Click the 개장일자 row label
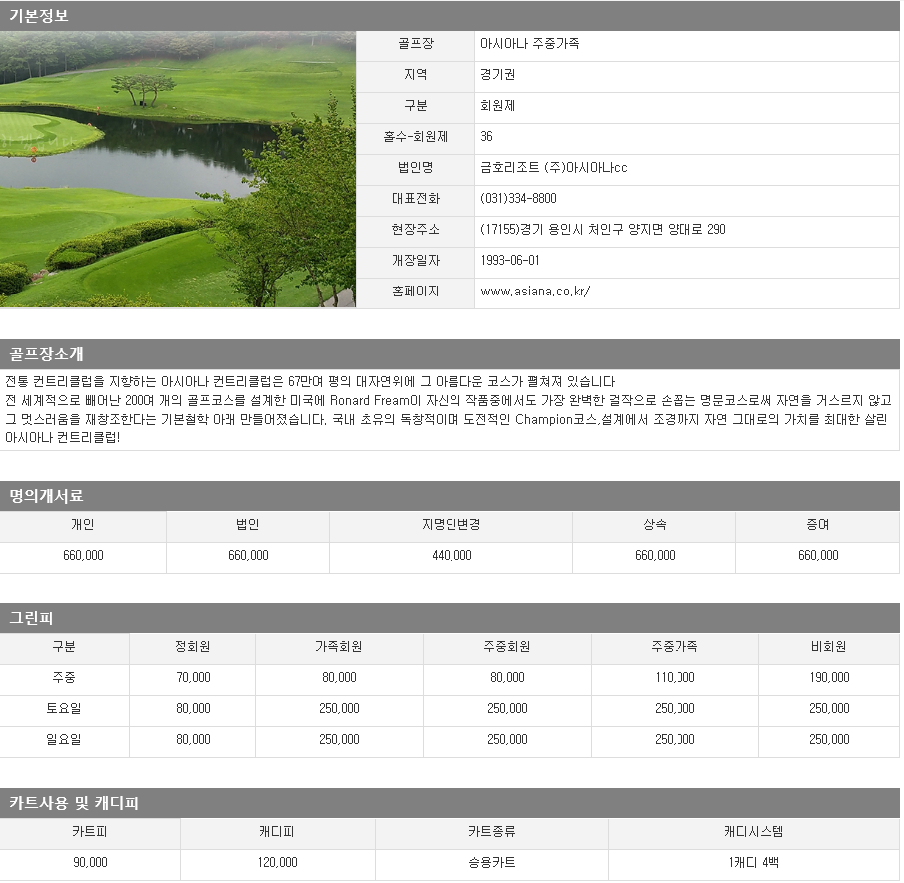 (x=415, y=261)
